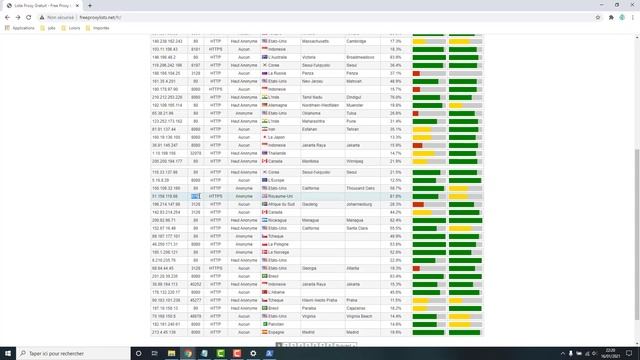Open the Windows Start menu
Viewport: 640px width, 360px height.
click(x=8, y=353)
